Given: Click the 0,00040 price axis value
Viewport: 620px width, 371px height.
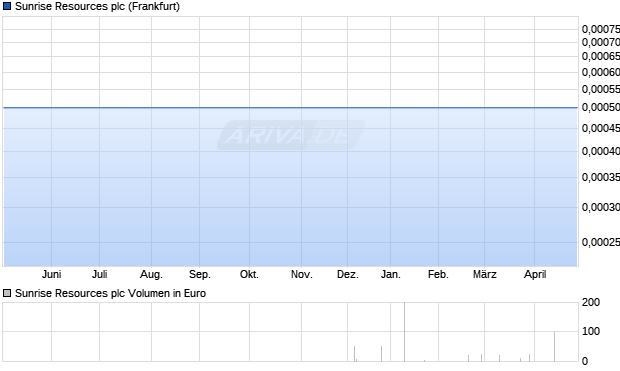Looking at the screenshot, I should 601,151.
